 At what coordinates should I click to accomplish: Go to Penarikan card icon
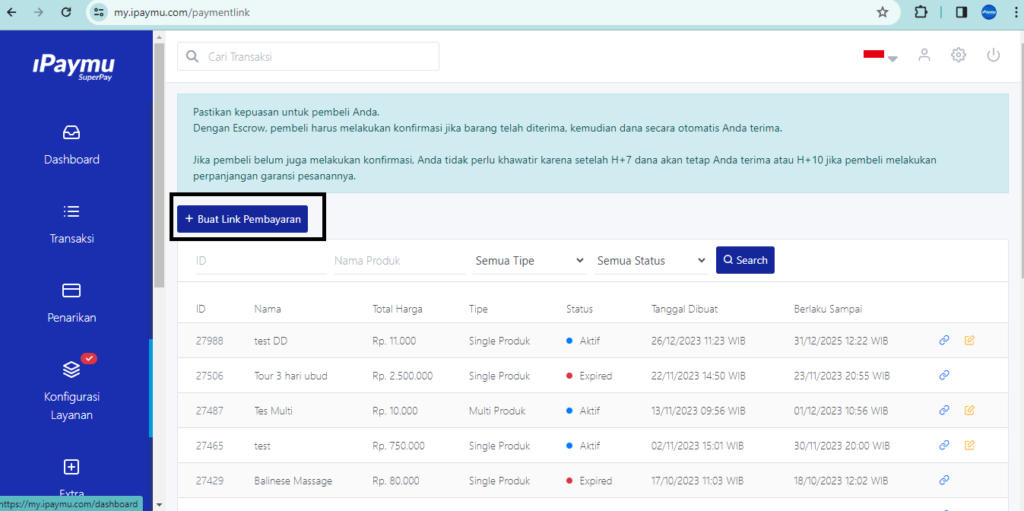(71, 290)
